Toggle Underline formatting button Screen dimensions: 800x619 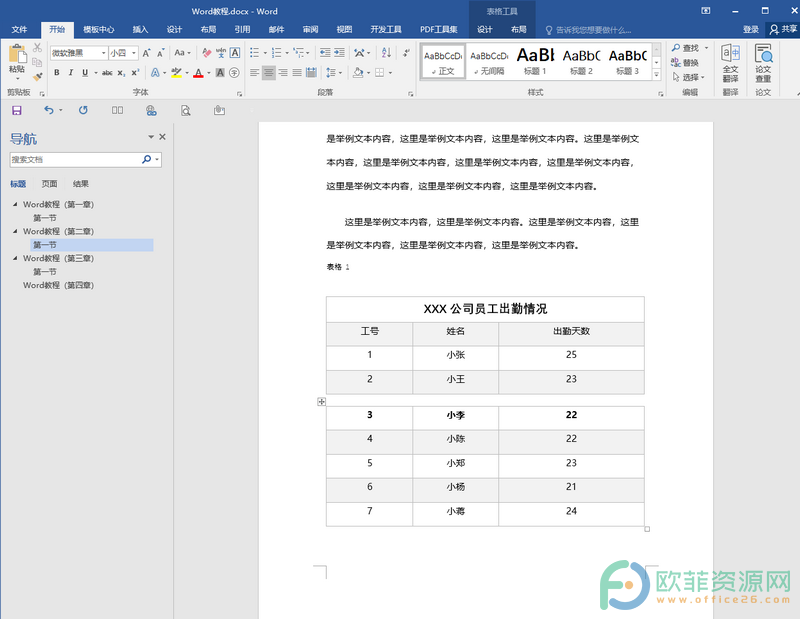pos(85,73)
